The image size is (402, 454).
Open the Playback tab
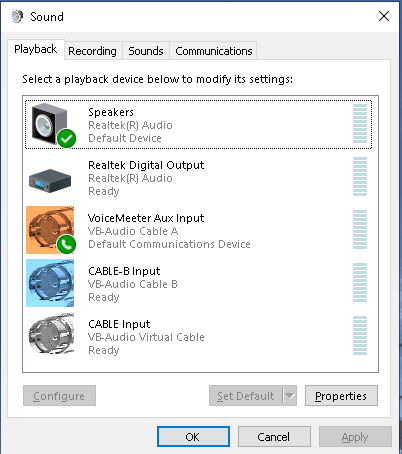click(x=36, y=49)
